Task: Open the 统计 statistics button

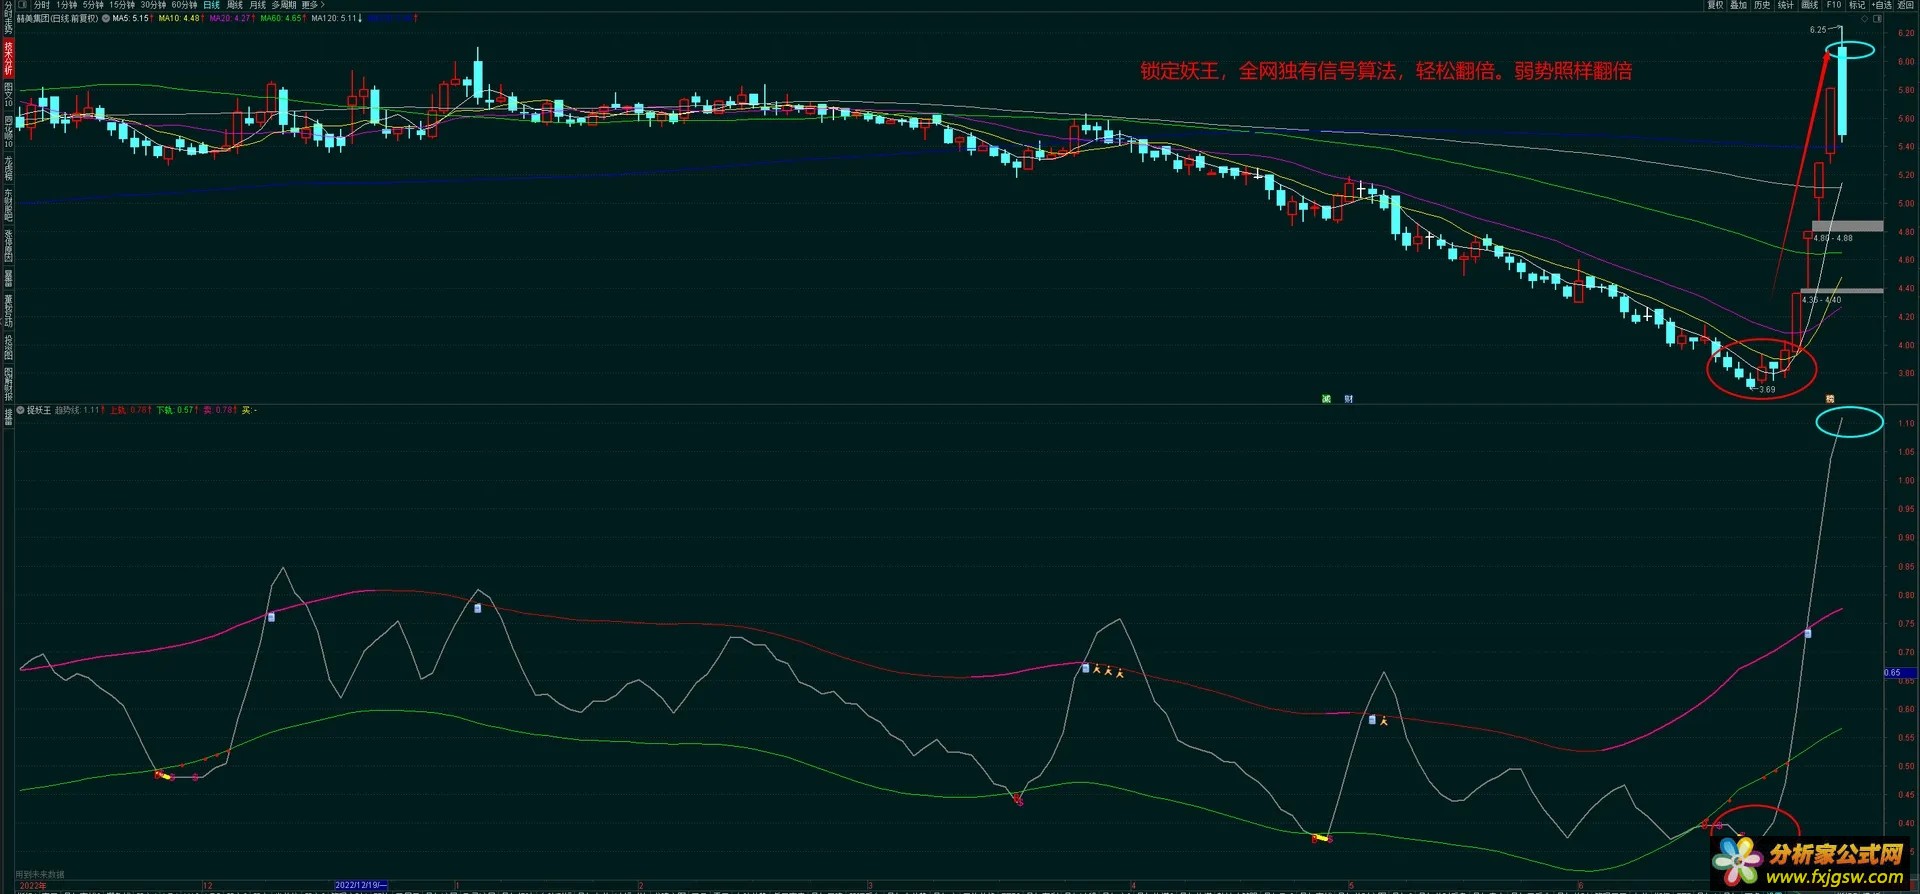Action: click(1786, 5)
